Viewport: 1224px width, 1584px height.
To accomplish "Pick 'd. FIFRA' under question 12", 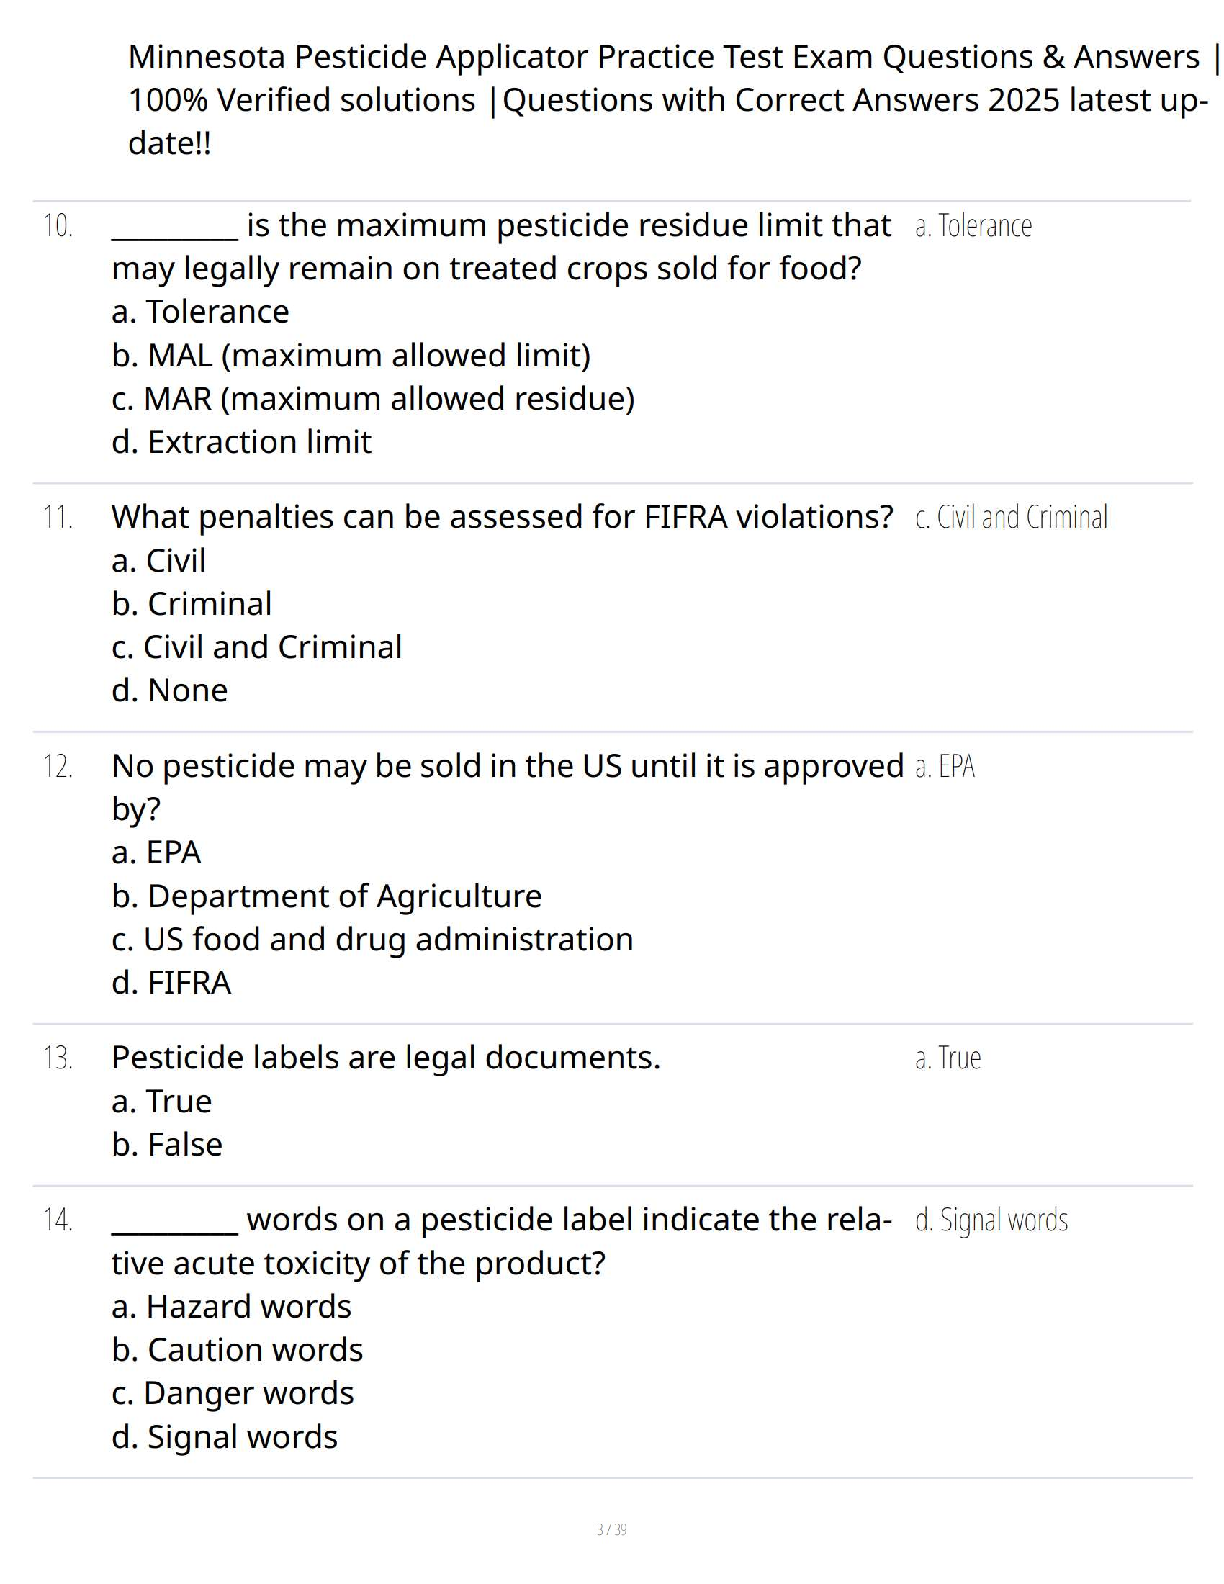I will (x=171, y=983).
